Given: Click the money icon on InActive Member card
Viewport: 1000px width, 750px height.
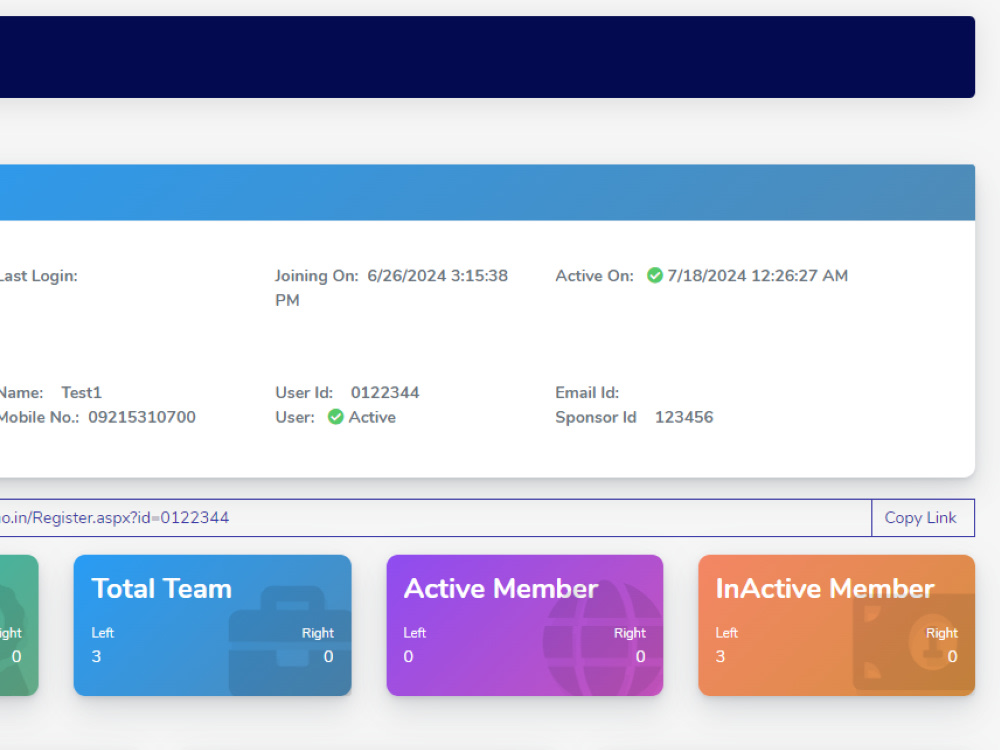Looking at the screenshot, I should [914, 642].
